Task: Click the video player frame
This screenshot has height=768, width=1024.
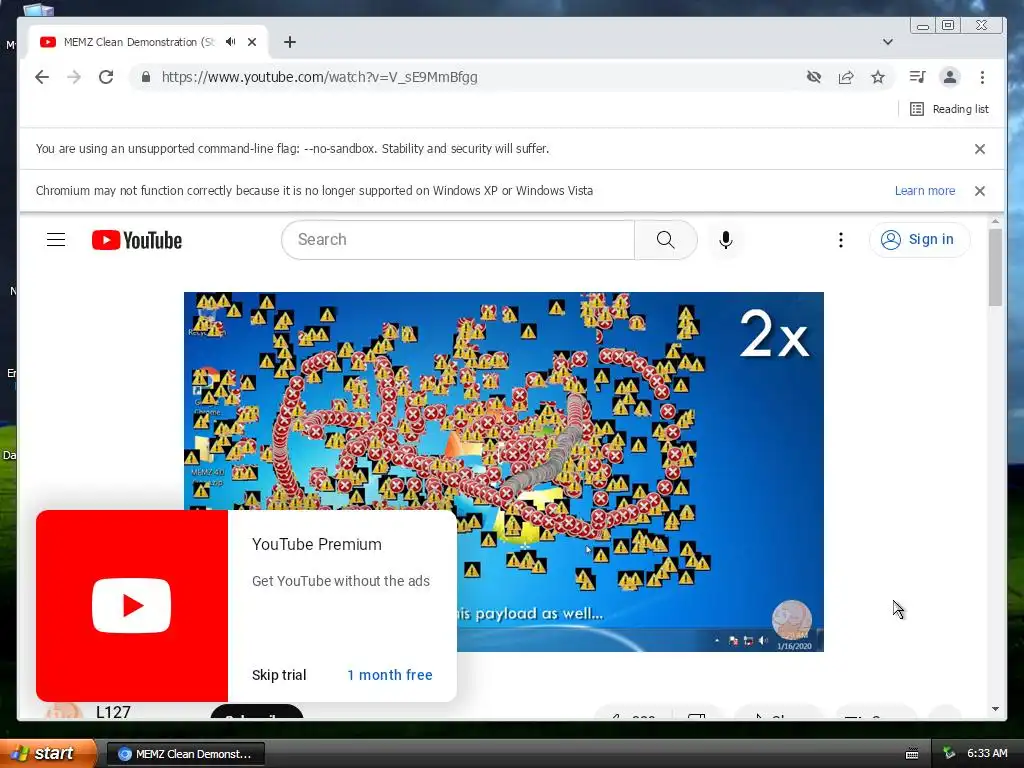Action: 504,472
